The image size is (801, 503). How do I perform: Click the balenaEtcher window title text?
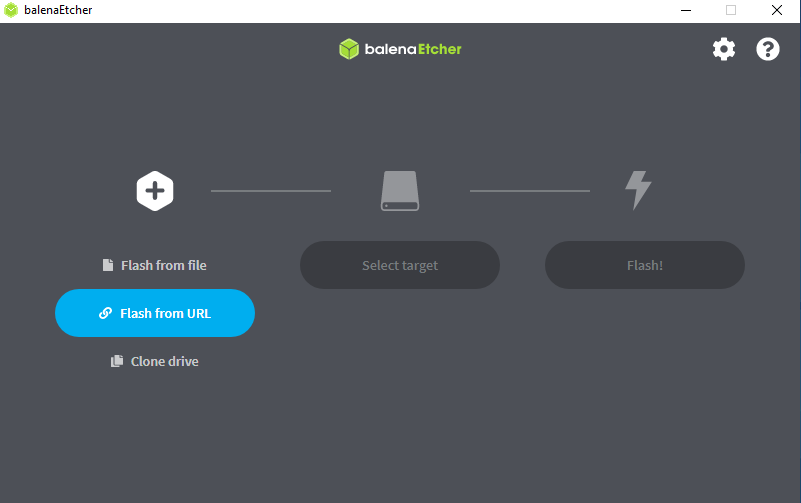point(58,10)
